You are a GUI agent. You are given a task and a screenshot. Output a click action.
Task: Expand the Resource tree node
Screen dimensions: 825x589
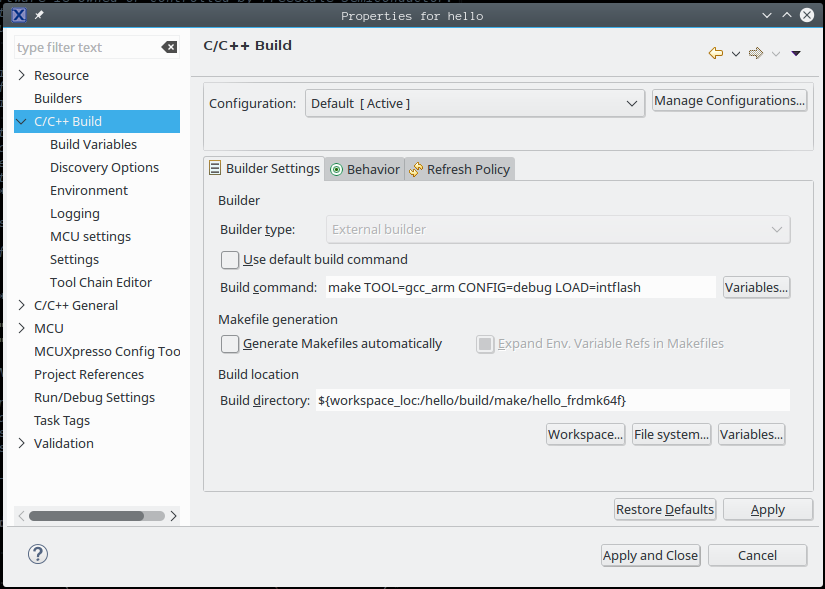(x=22, y=75)
